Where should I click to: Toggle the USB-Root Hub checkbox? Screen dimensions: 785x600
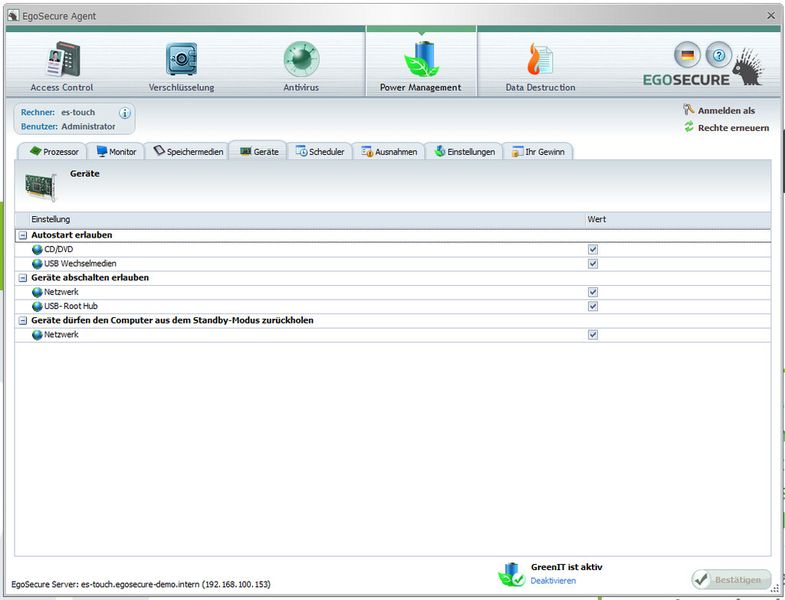coord(593,306)
